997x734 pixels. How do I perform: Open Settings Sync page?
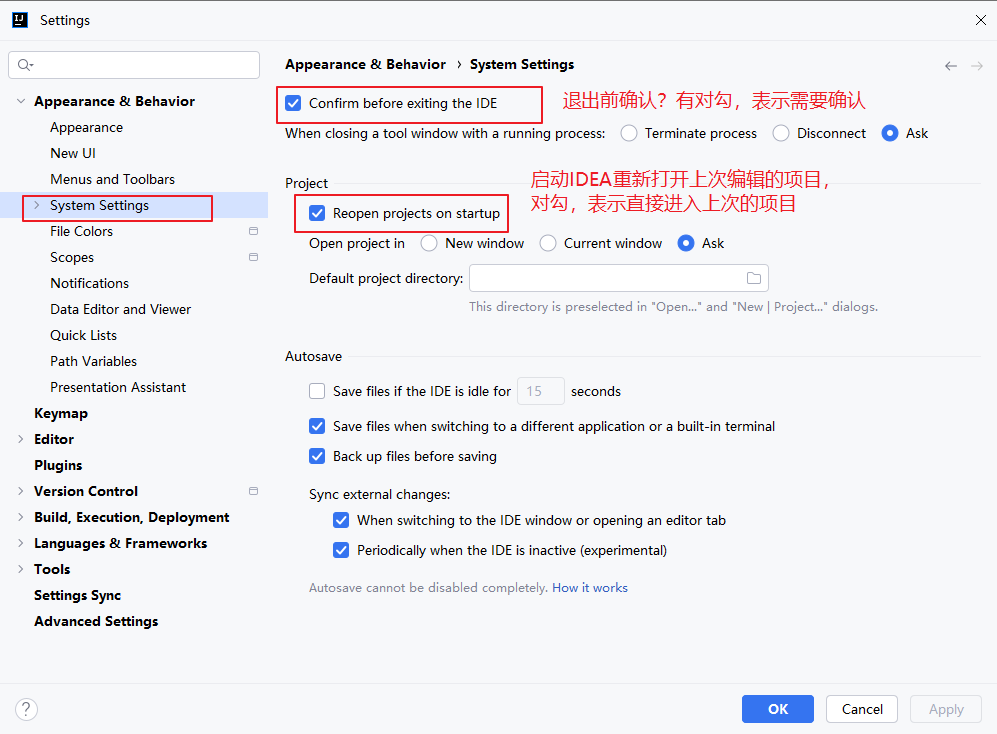(x=78, y=595)
